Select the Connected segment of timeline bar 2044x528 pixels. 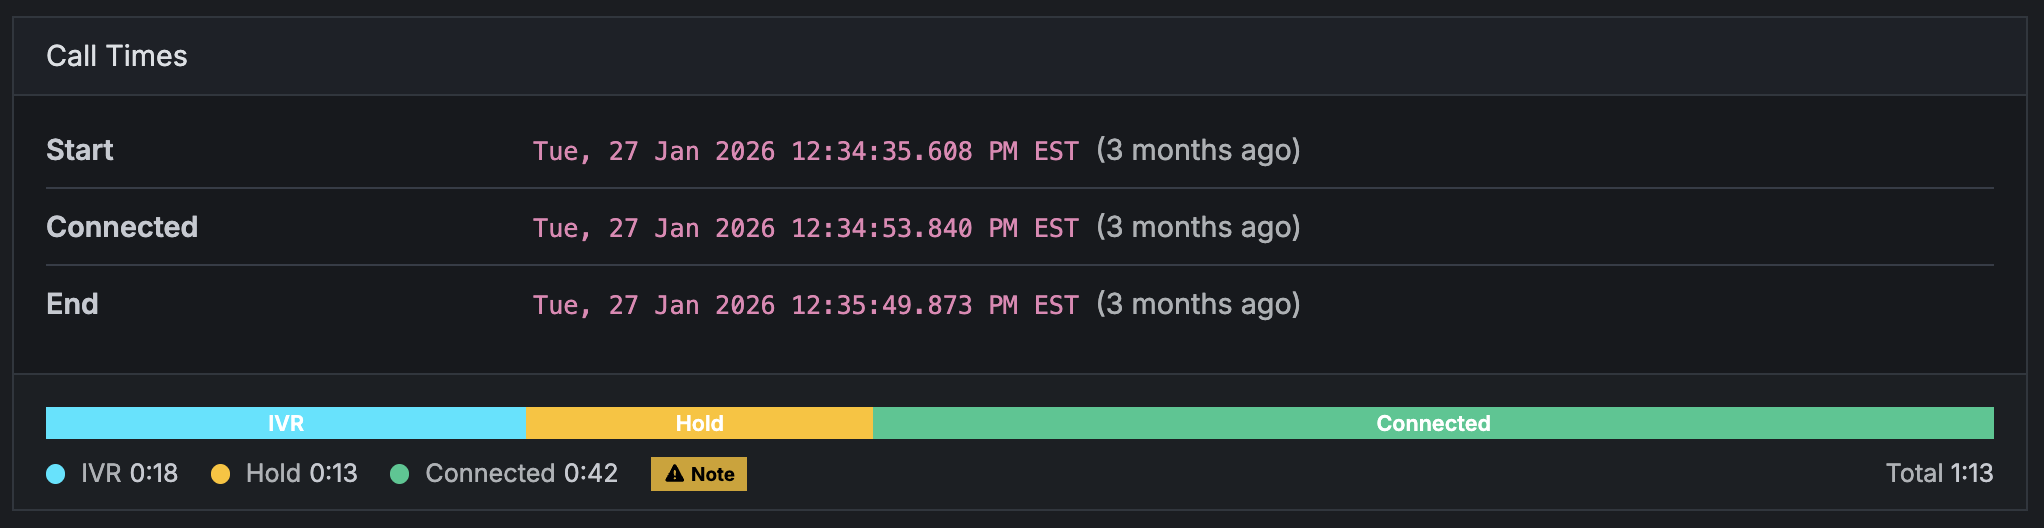tap(1433, 423)
